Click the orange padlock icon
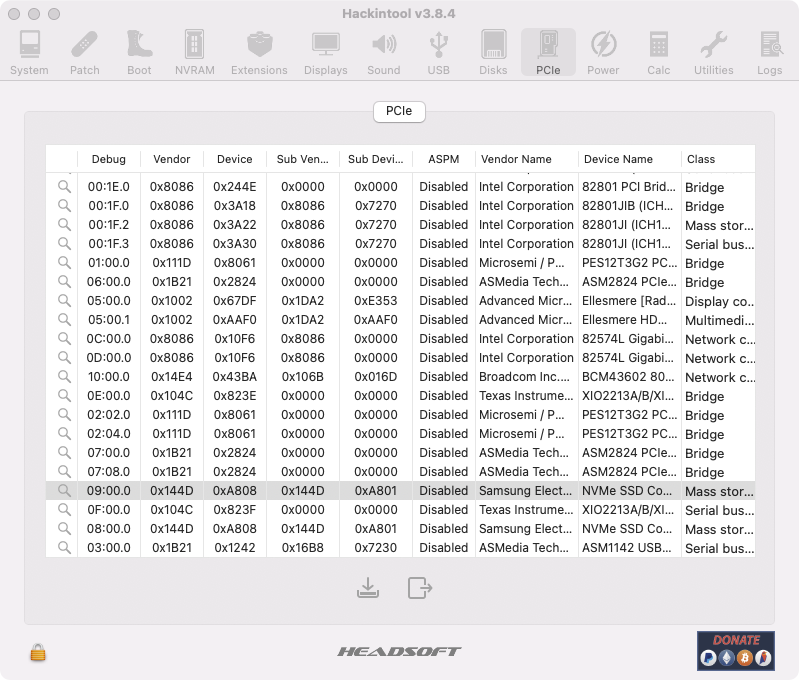Image resolution: width=799 pixels, height=680 pixels. click(x=38, y=652)
